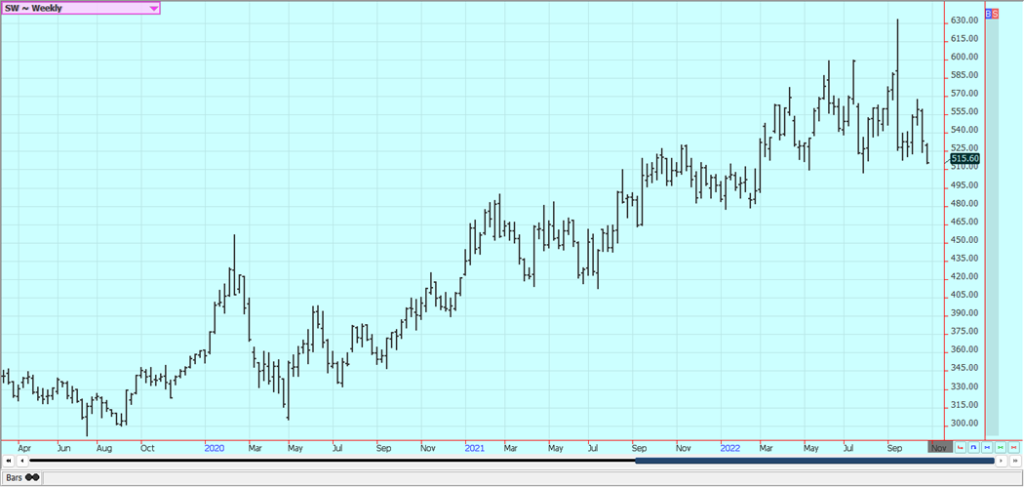Open the SW ~ Weekly symbol dropdown
Viewport: 1024px width, 487px height.
(80, 8)
